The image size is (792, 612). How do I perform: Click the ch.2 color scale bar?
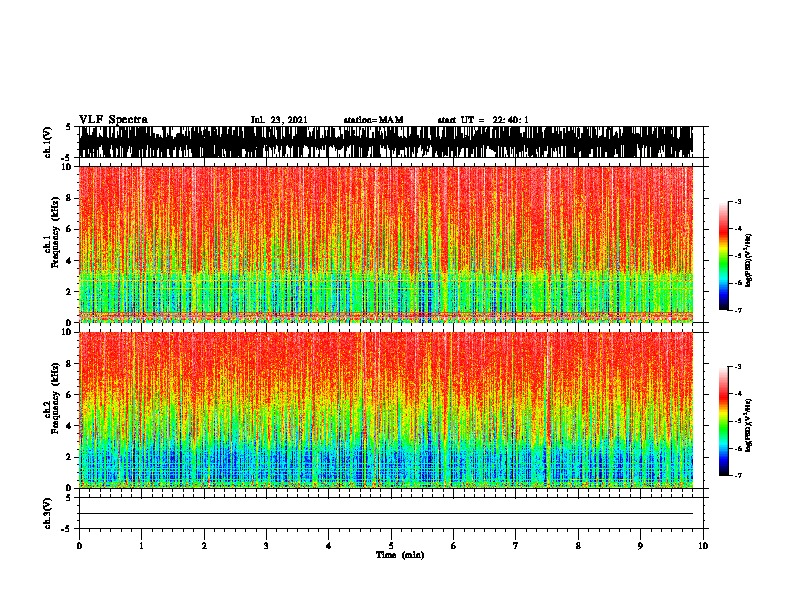click(724, 421)
